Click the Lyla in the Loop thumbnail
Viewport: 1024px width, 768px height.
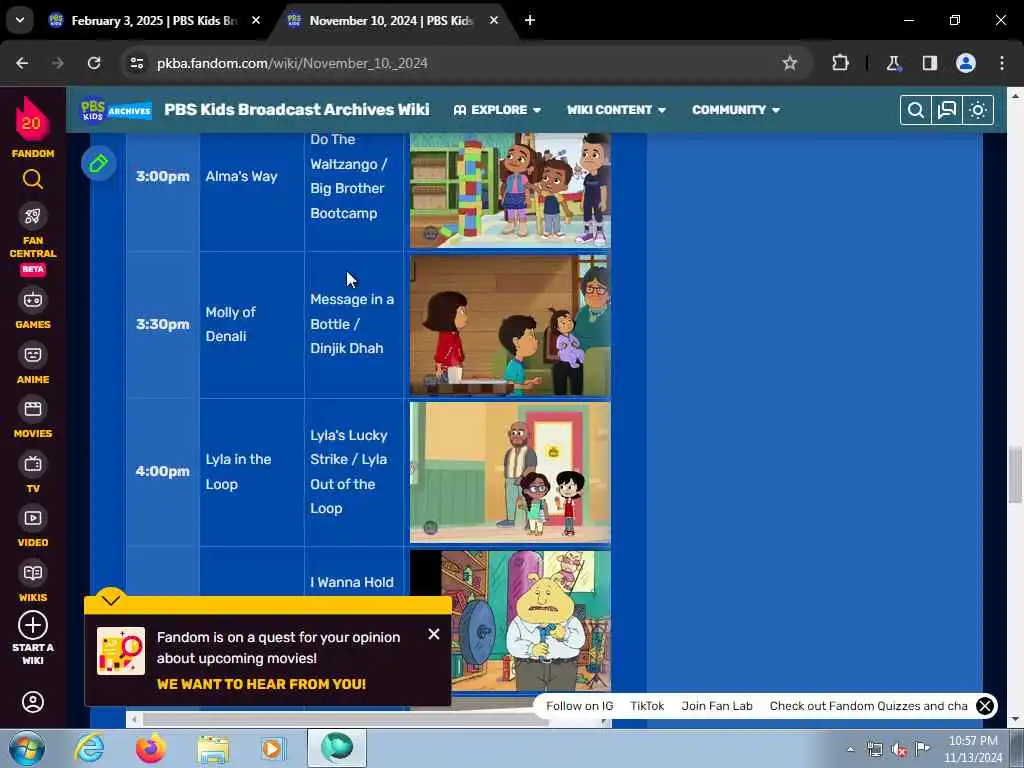point(509,472)
